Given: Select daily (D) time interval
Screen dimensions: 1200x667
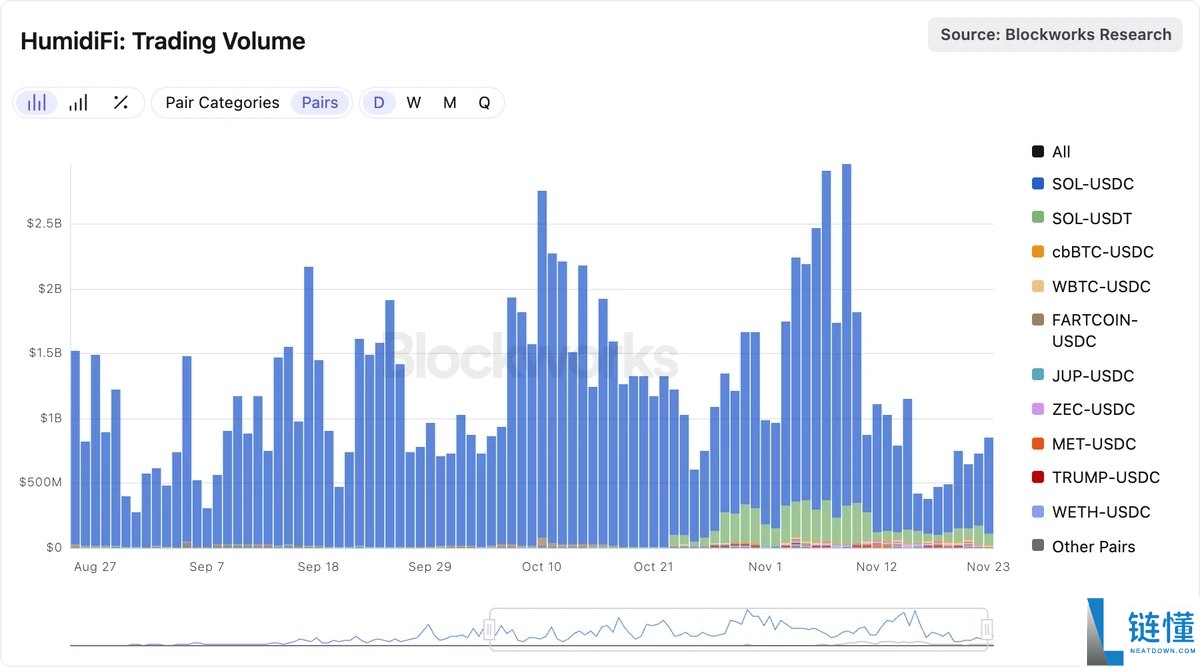Looking at the screenshot, I should (379, 103).
